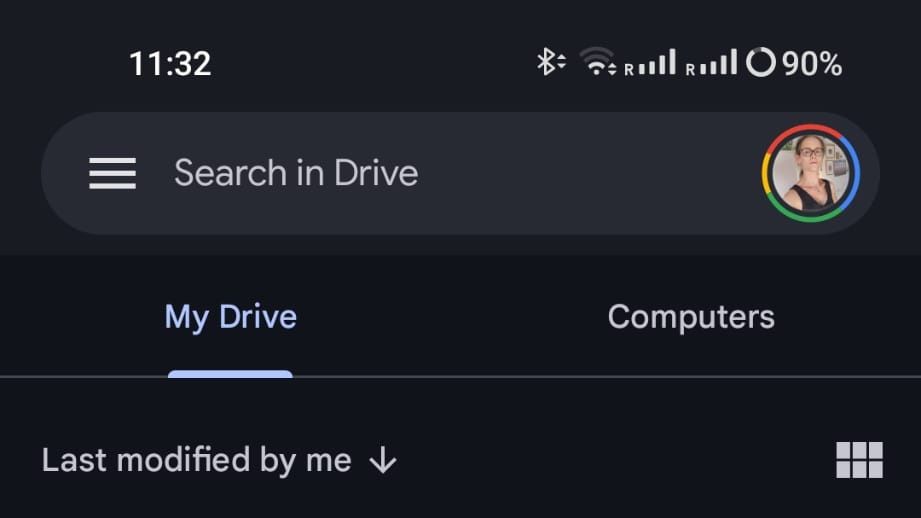921x518 pixels.
Task: Tap the circular battery ring icon
Action: (761, 63)
